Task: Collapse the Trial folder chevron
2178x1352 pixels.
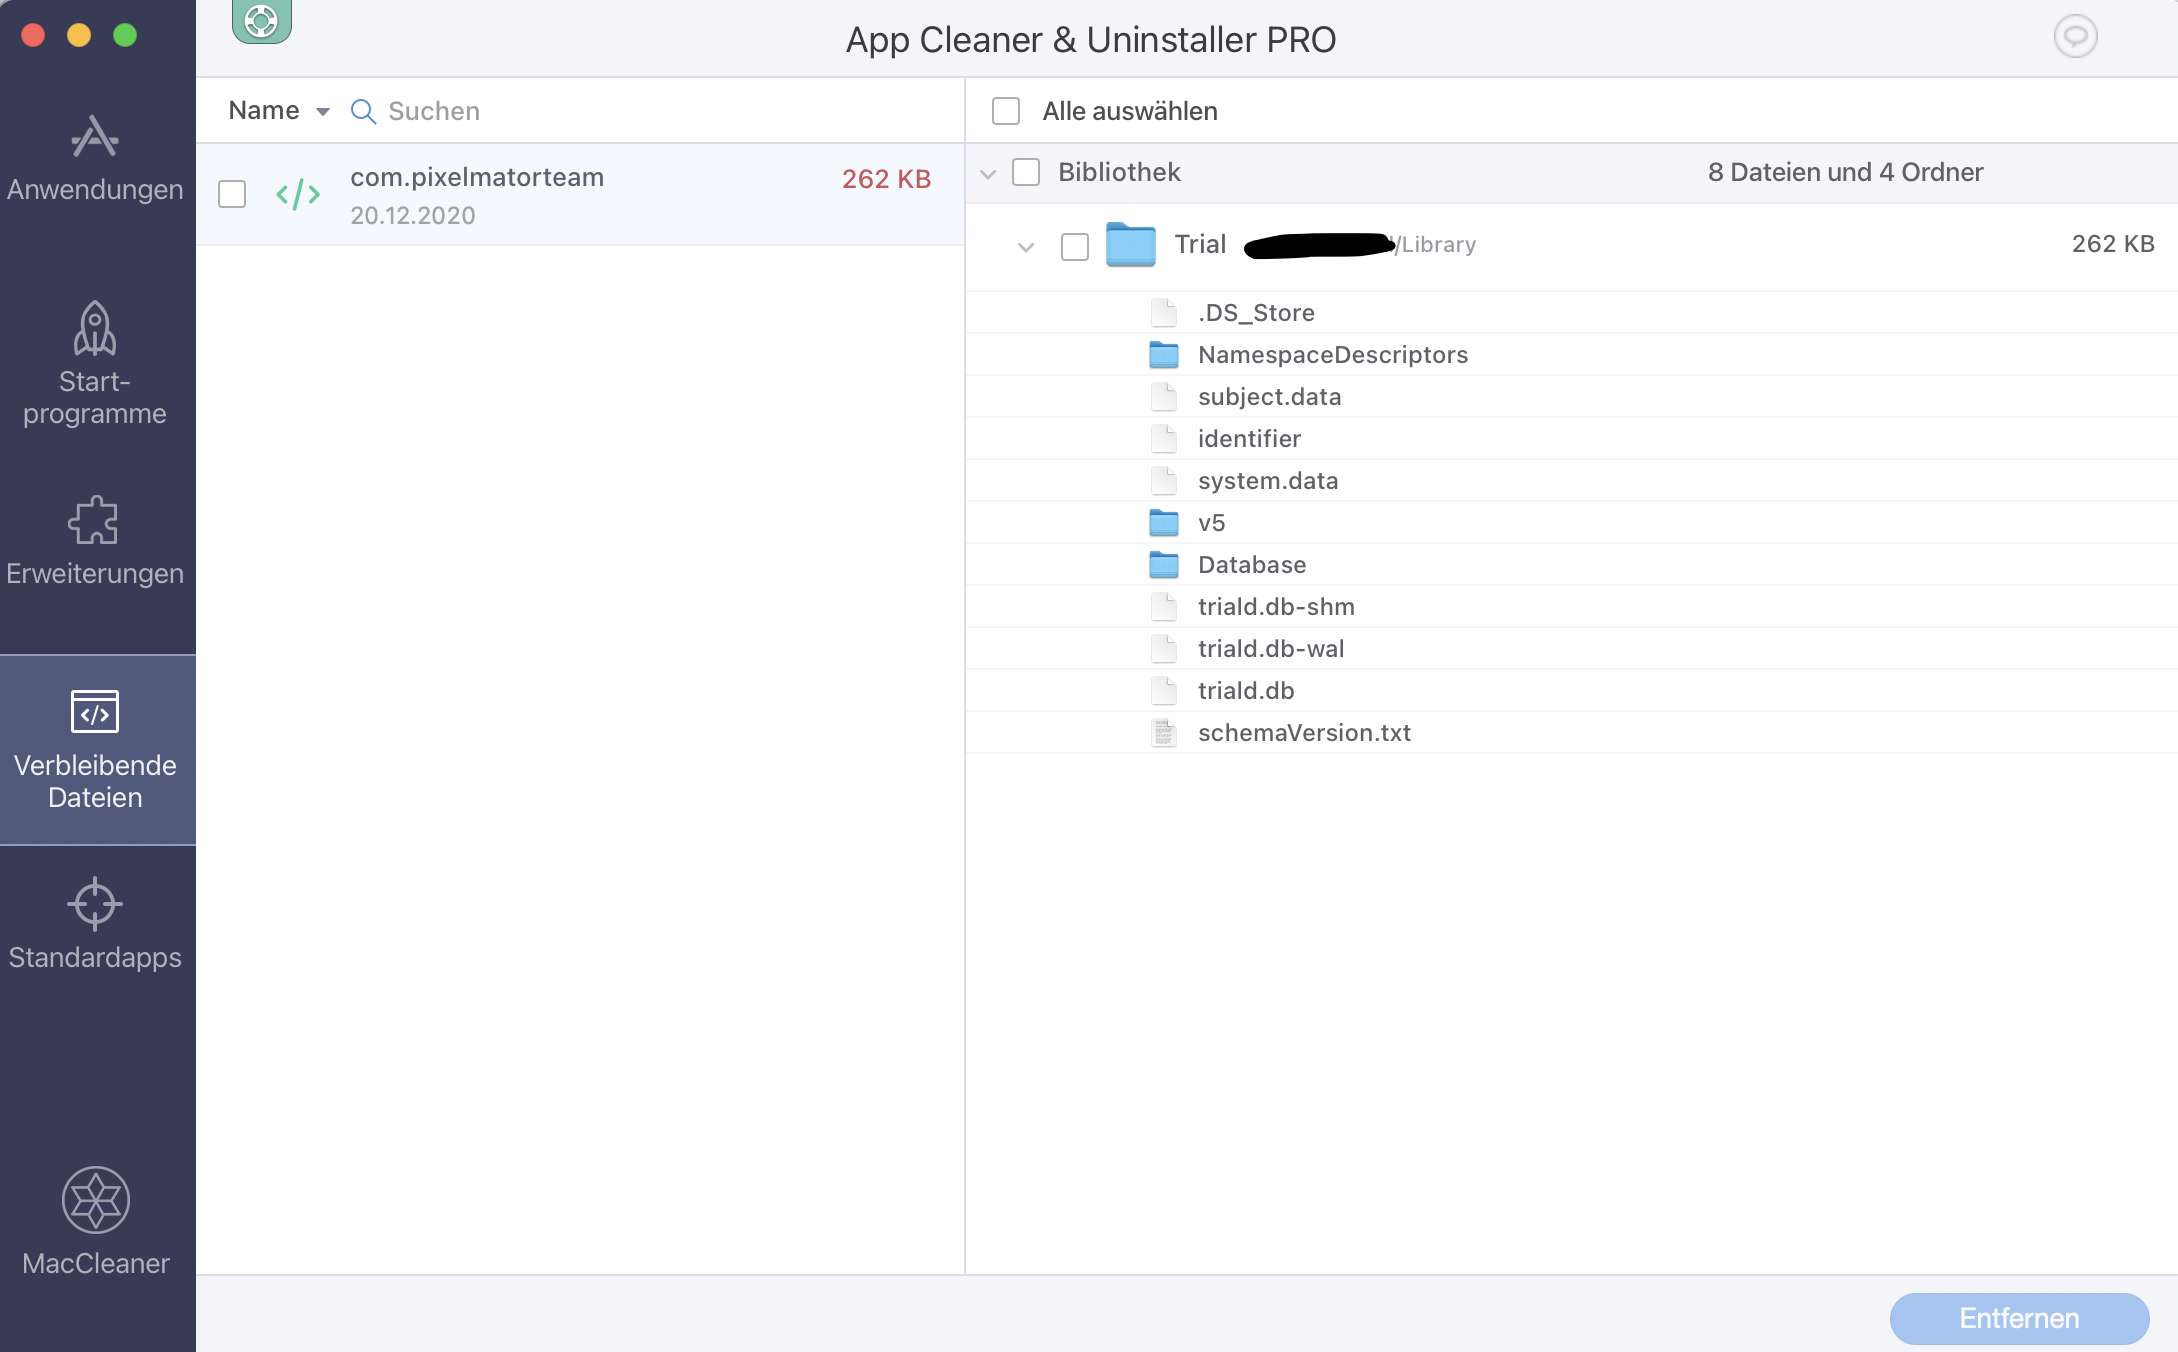Action: [x=1026, y=247]
